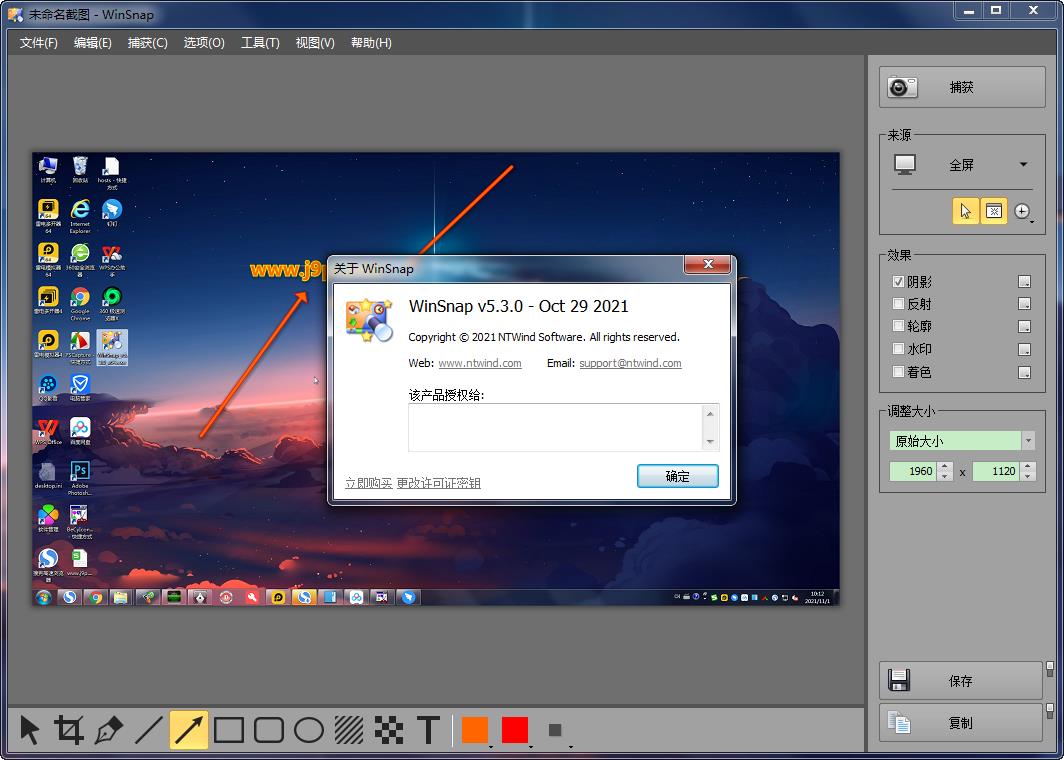Click WinSnap icon in the title bar
The height and width of the screenshot is (760, 1064).
[15, 14]
